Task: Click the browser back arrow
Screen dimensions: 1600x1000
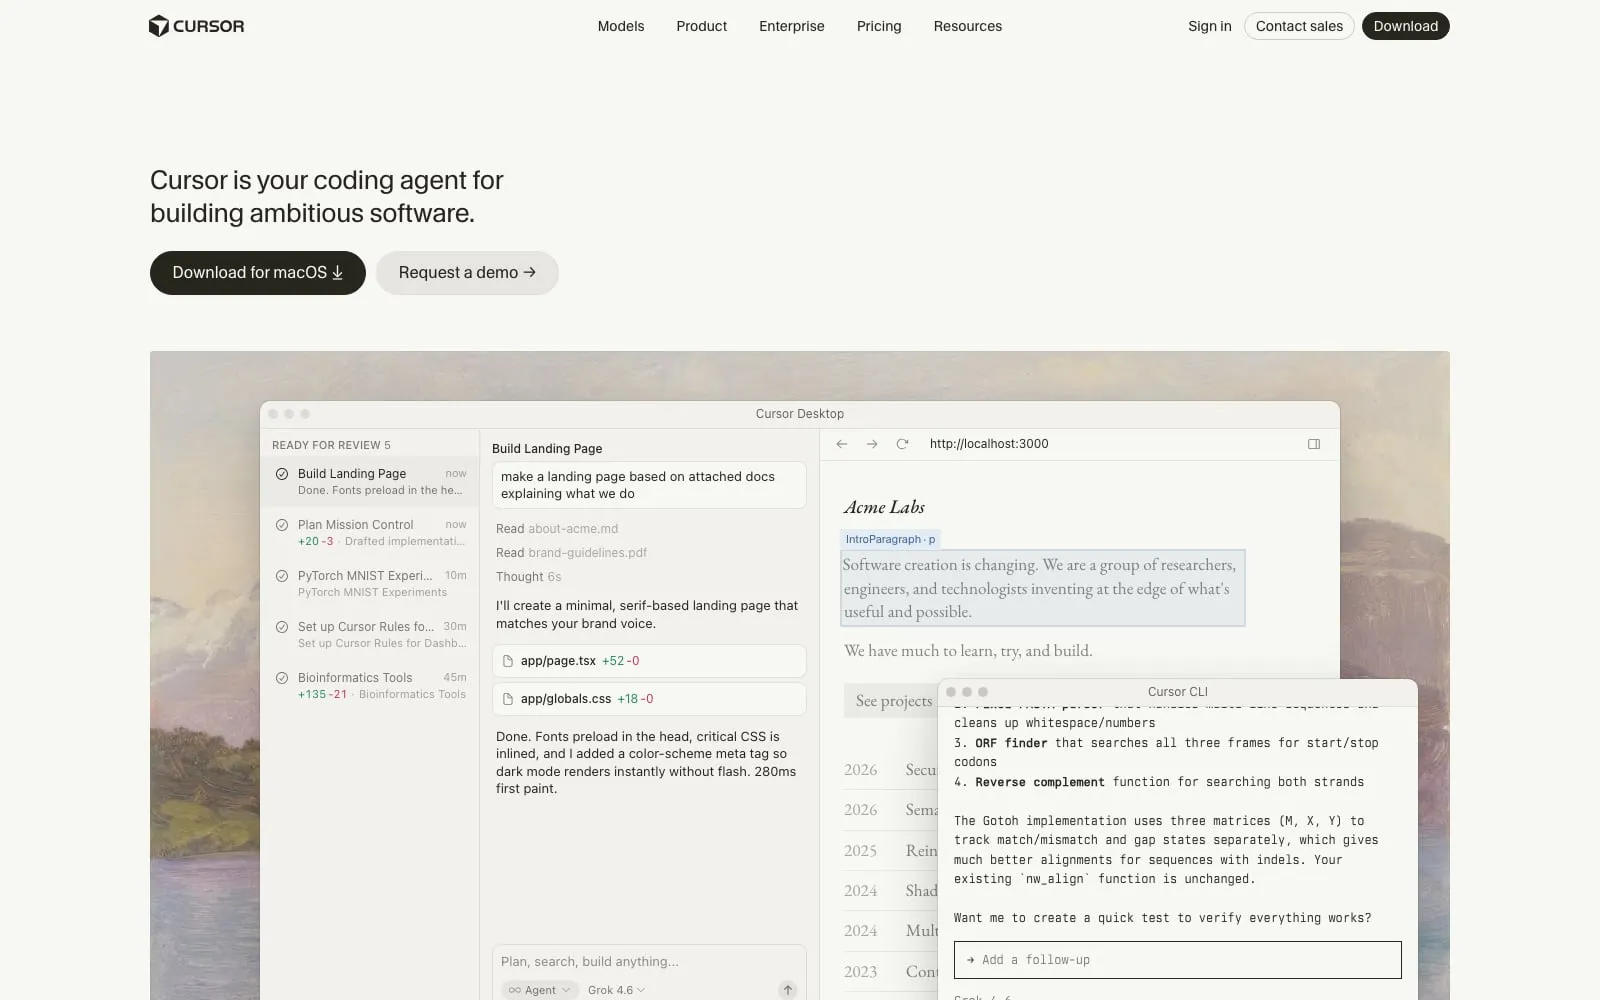Action: pos(842,444)
